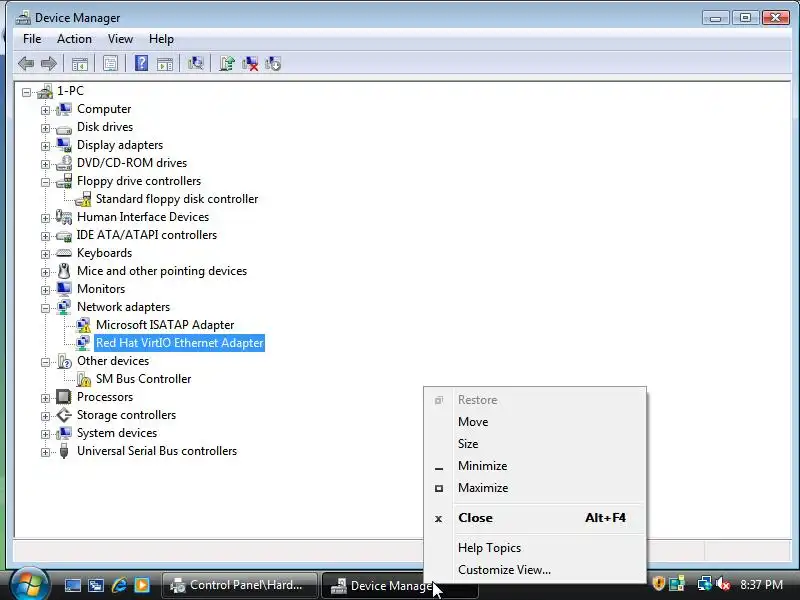Collapse the Network adapters category
Screen dimensions: 800x600
click(x=45, y=308)
